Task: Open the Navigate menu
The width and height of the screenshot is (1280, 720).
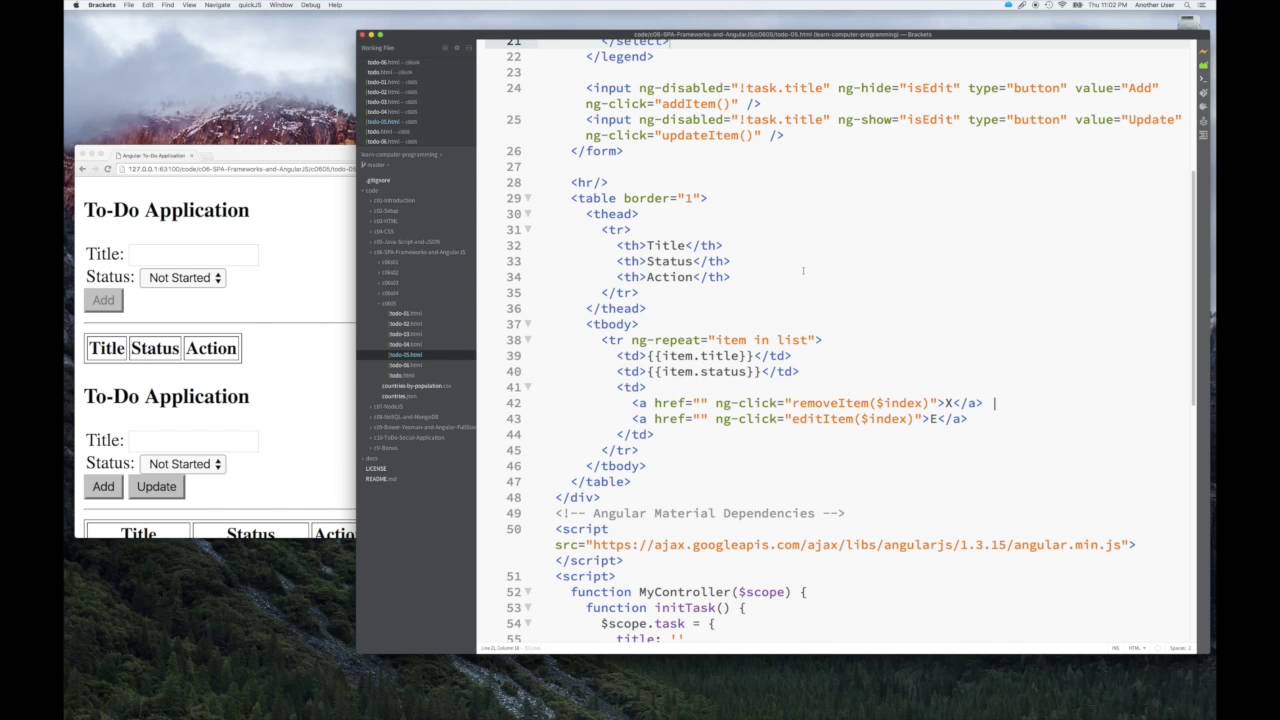Action: [x=217, y=5]
